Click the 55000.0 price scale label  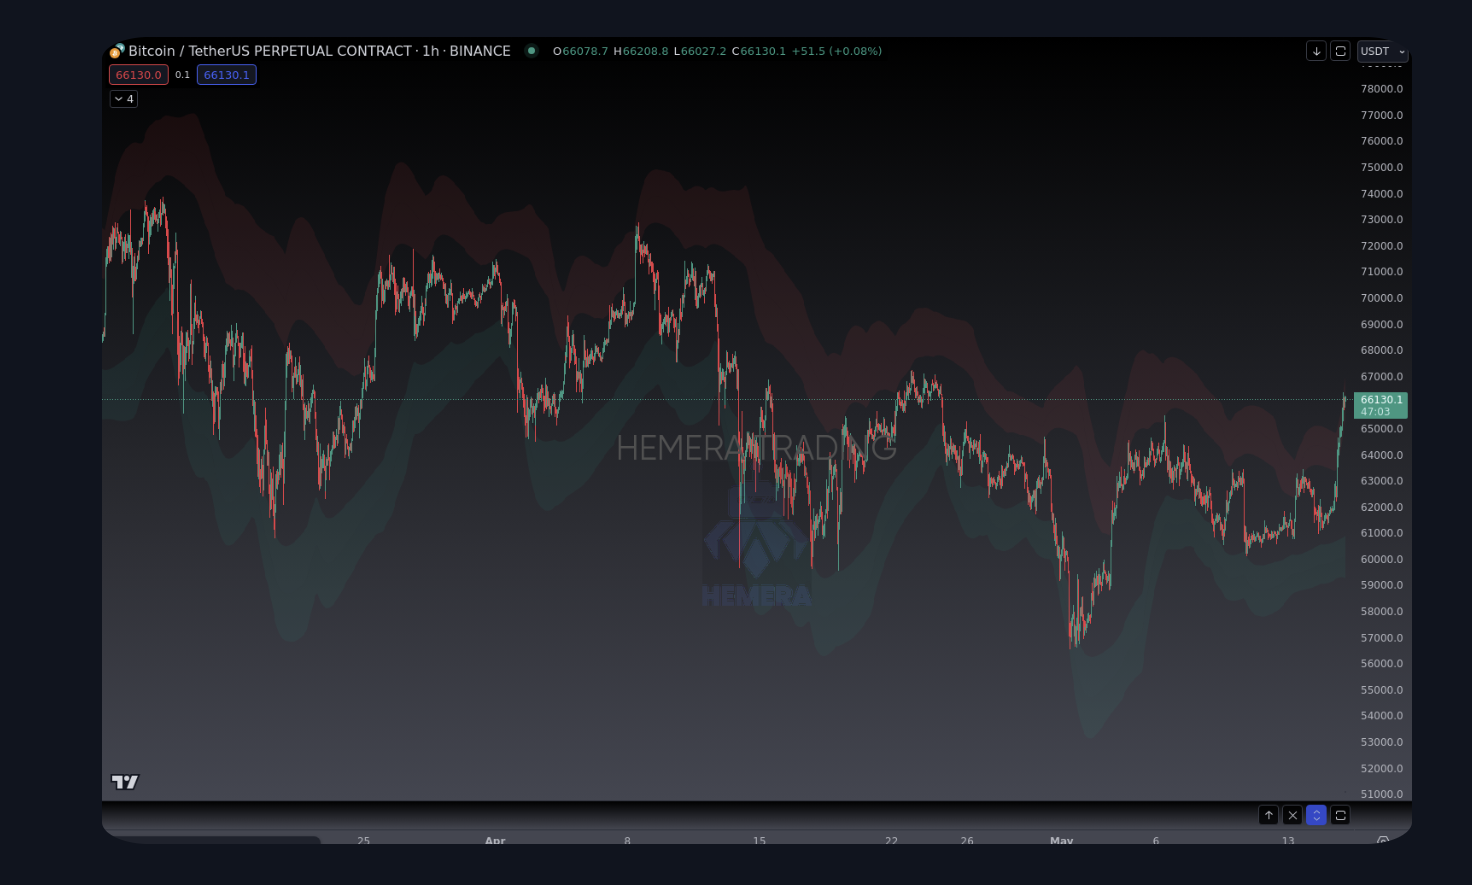(x=1381, y=690)
